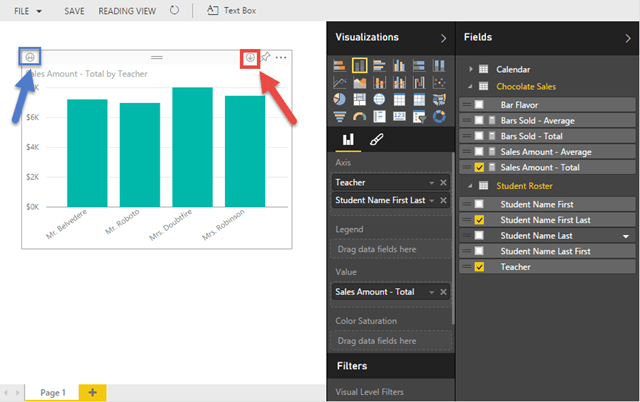Click the drill down icon on chart
The width and height of the screenshot is (640, 402).
[250, 58]
